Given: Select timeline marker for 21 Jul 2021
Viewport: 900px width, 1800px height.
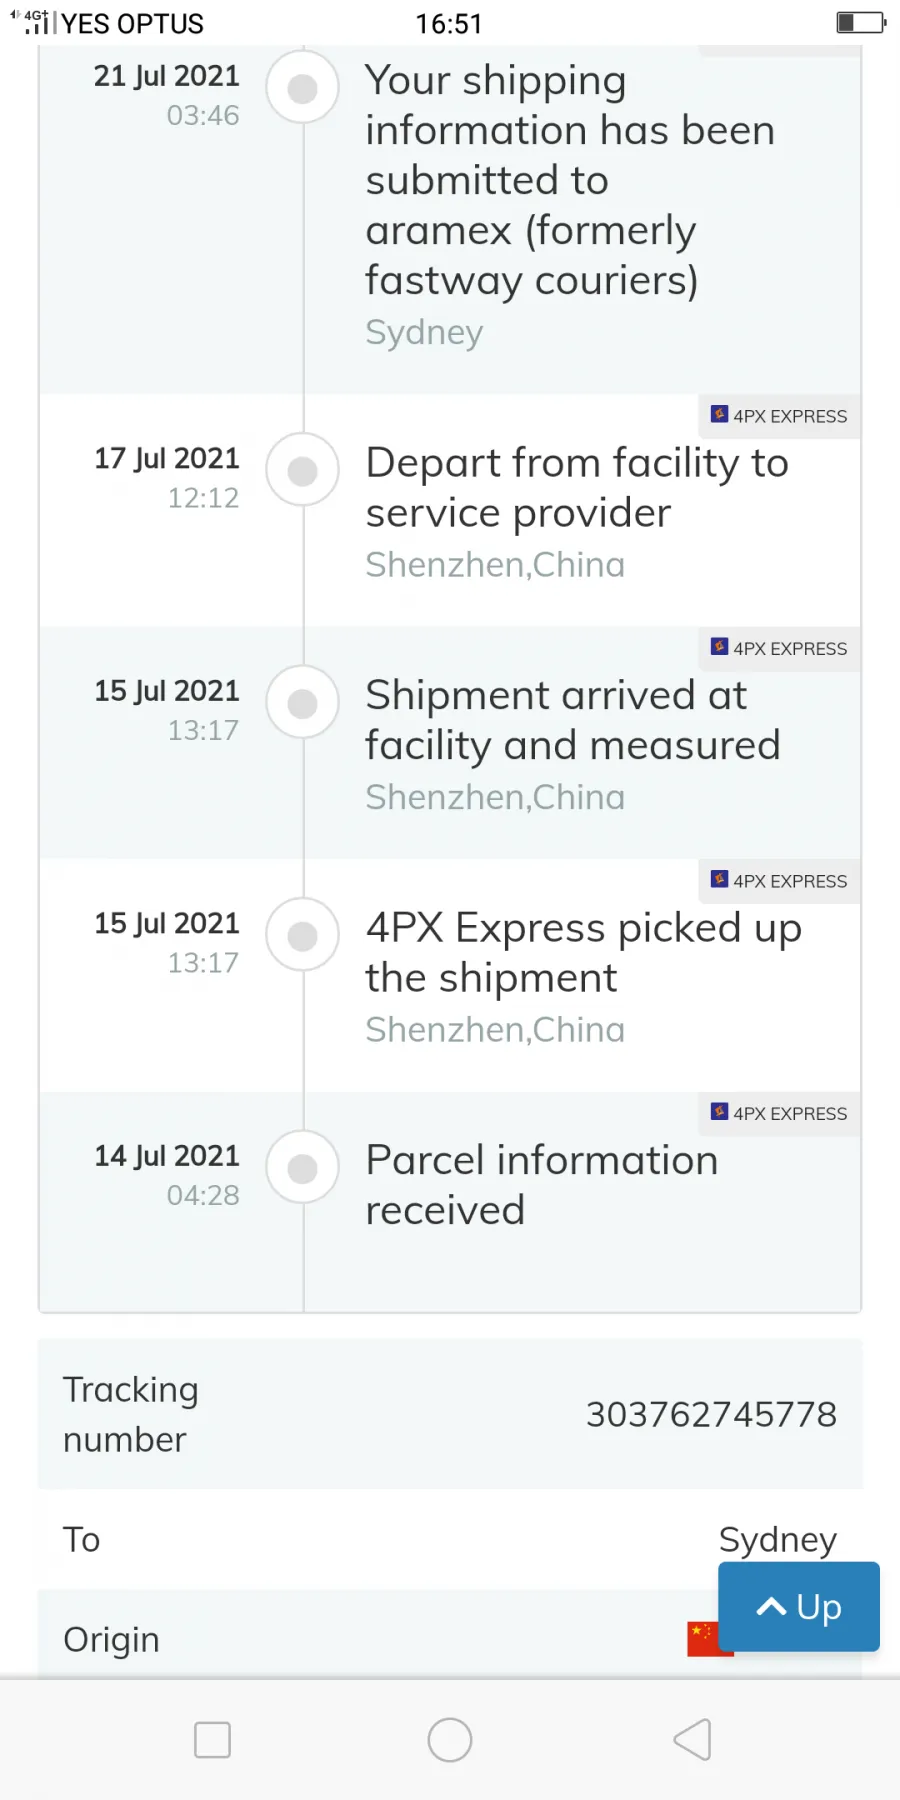Looking at the screenshot, I should tap(303, 88).
